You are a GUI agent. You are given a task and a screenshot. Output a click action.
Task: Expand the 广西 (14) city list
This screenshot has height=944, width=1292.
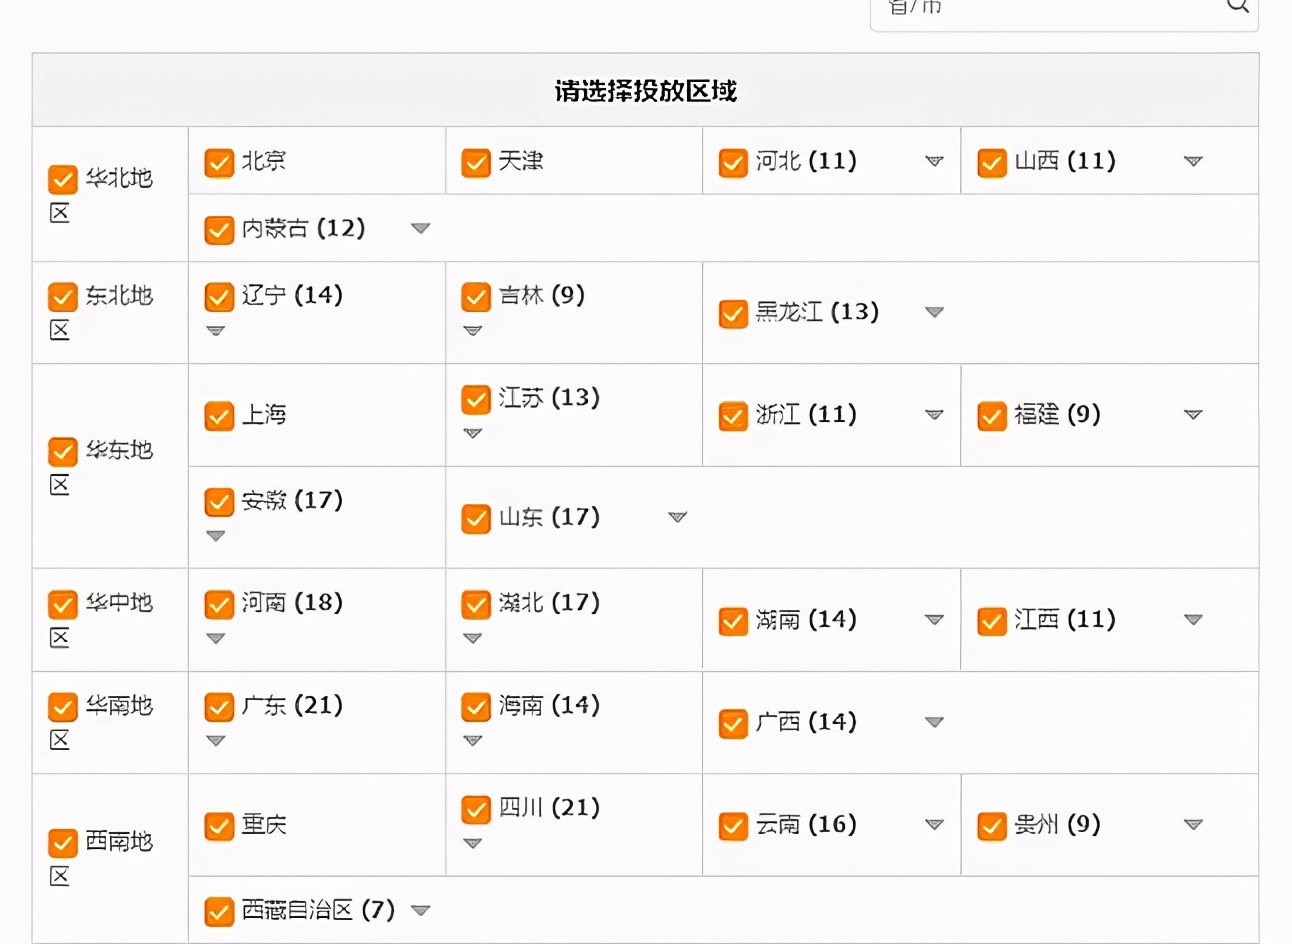934,722
